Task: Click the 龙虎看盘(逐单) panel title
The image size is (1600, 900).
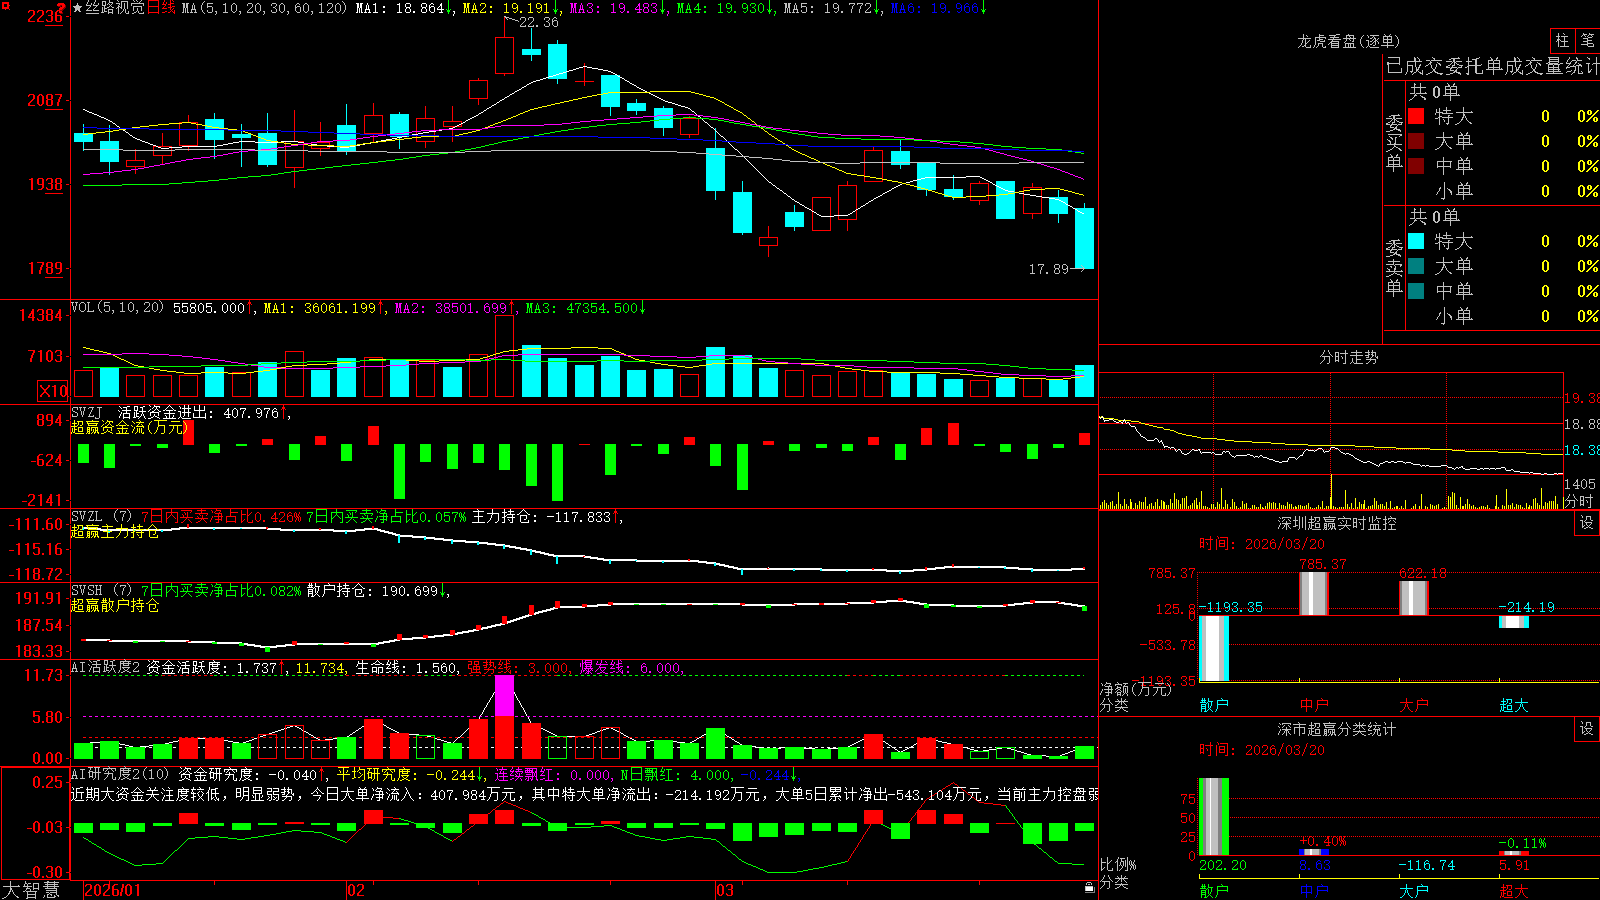Action: 1348,41
